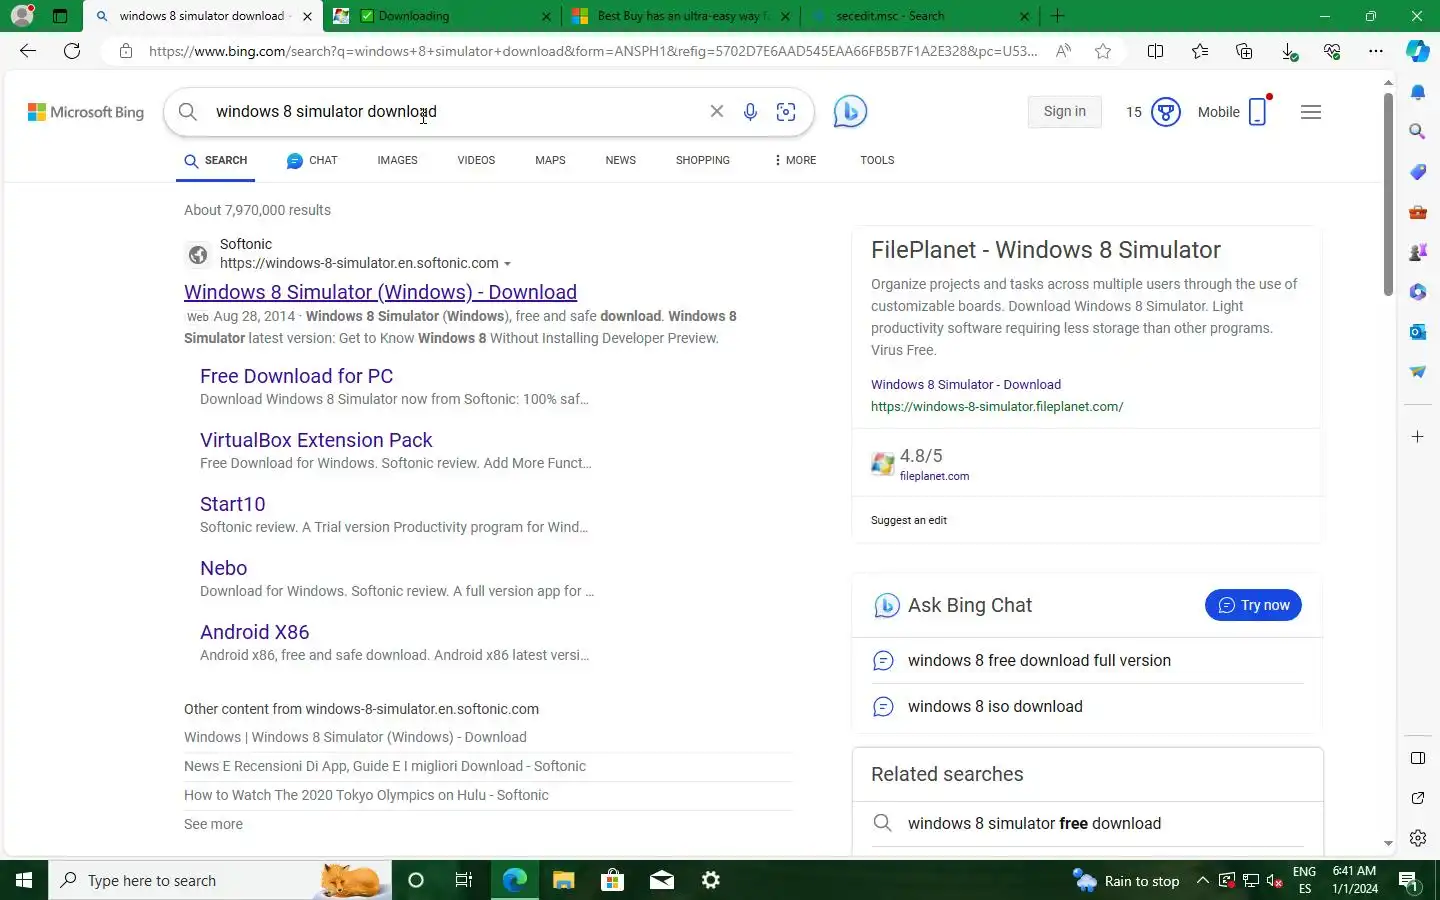
Task: Select the CHAT search category
Action: 312,160
